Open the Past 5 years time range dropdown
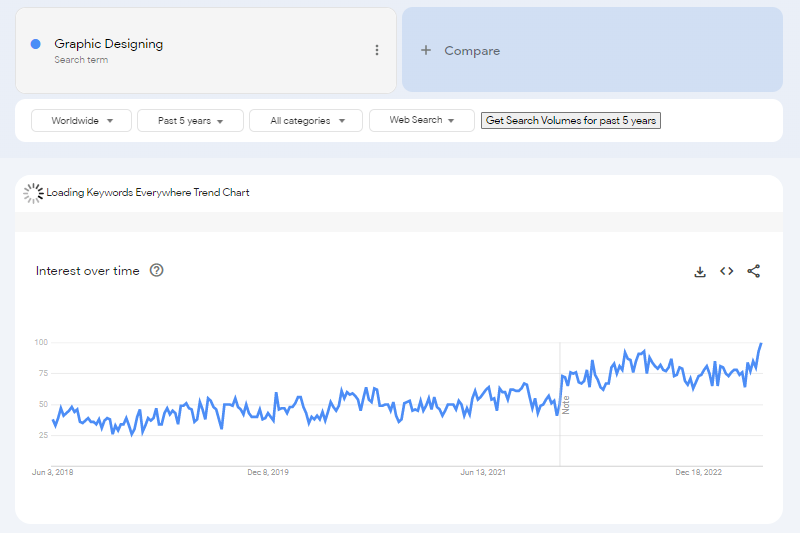The width and height of the screenshot is (800, 533). [190, 121]
